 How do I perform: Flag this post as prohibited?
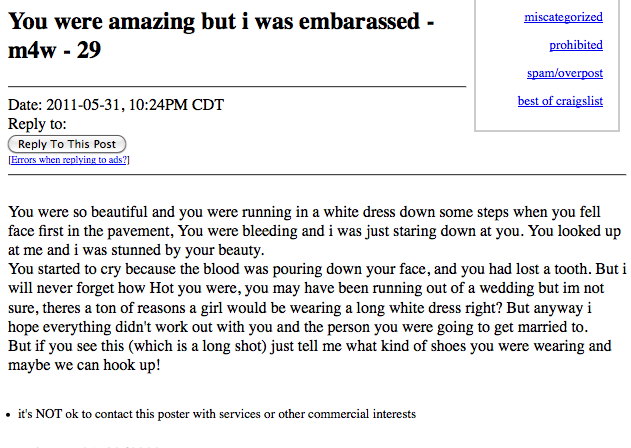coord(576,45)
